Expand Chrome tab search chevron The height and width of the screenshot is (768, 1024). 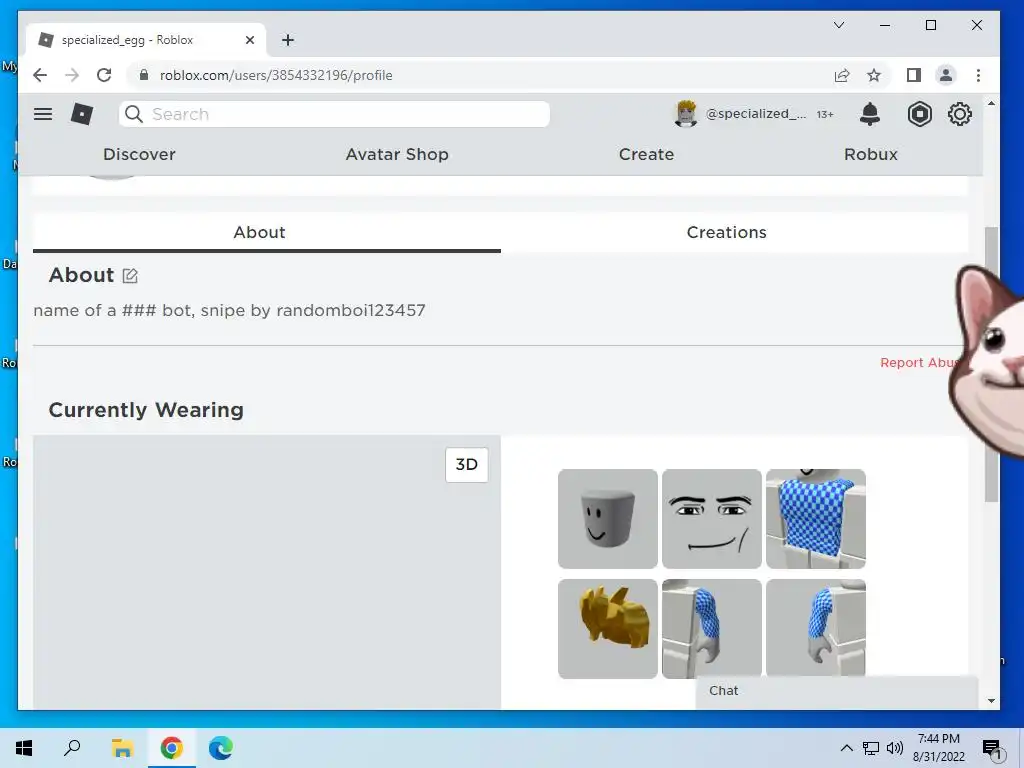[839, 25]
